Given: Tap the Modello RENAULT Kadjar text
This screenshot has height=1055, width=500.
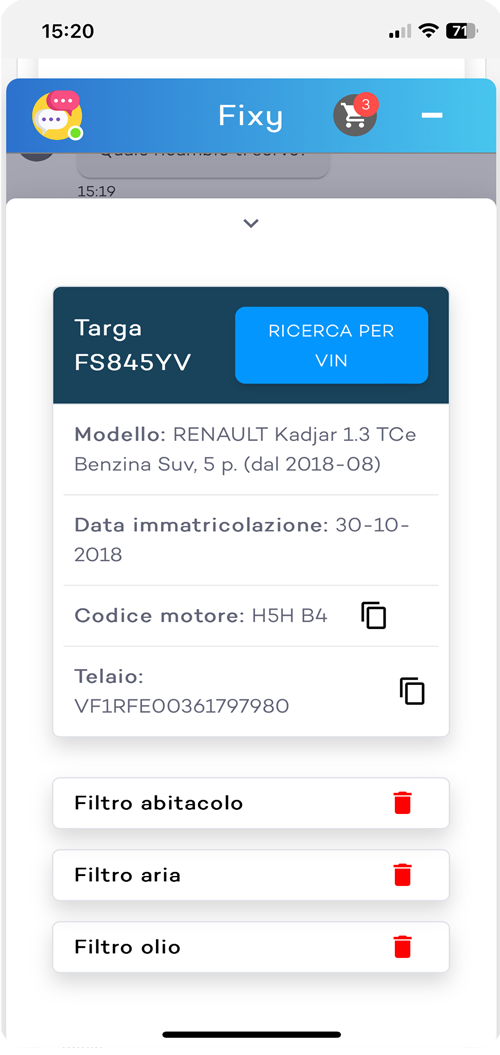Looking at the screenshot, I should coord(245,449).
